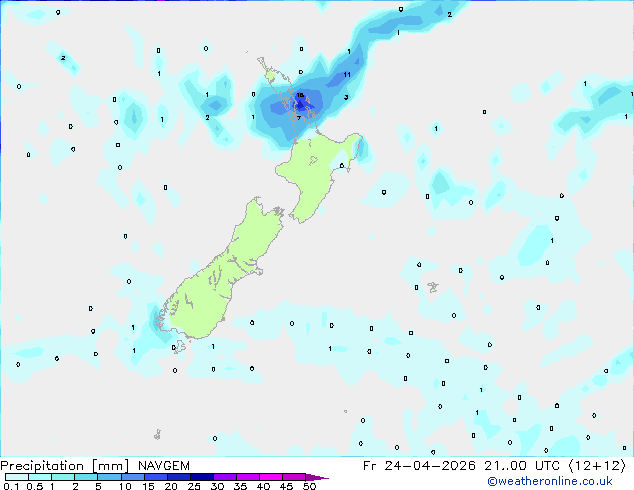Click the legend label '25'

[x=194, y=486]
